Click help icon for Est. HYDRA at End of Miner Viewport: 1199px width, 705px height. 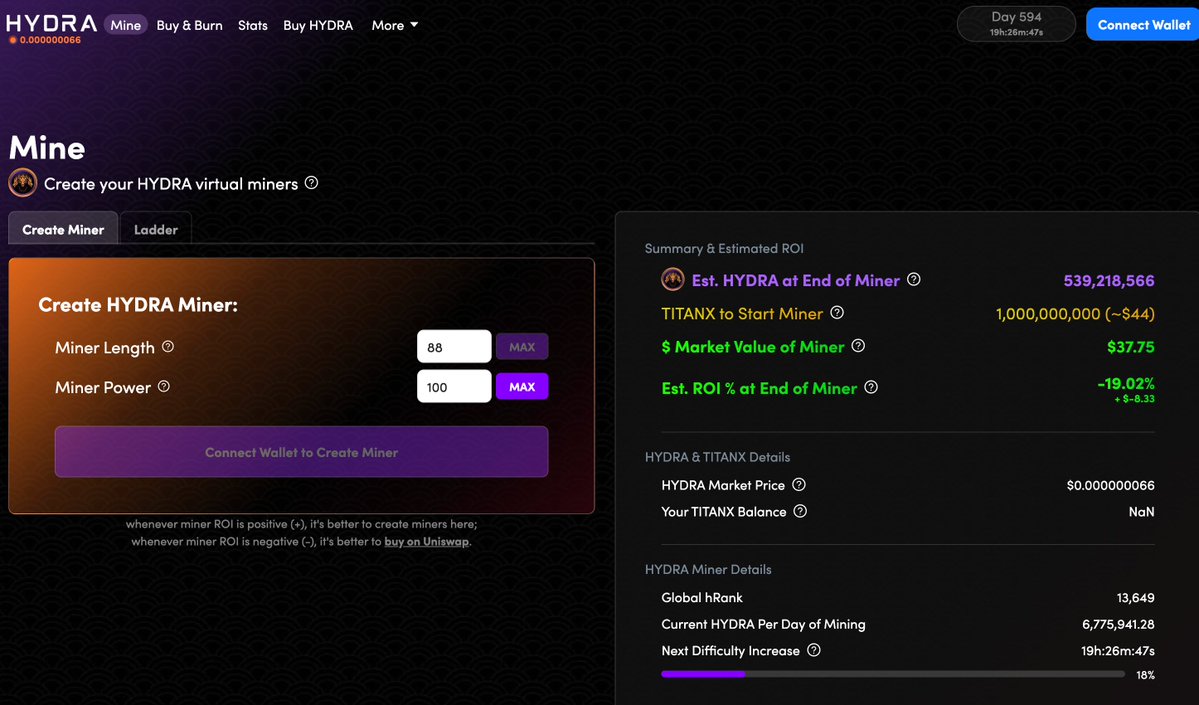[x=914, y=279]
